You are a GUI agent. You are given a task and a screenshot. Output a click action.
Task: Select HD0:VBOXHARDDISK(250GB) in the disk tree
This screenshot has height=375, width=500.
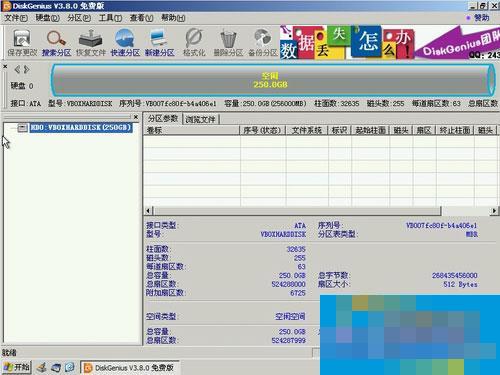click(x=80, y=127)
